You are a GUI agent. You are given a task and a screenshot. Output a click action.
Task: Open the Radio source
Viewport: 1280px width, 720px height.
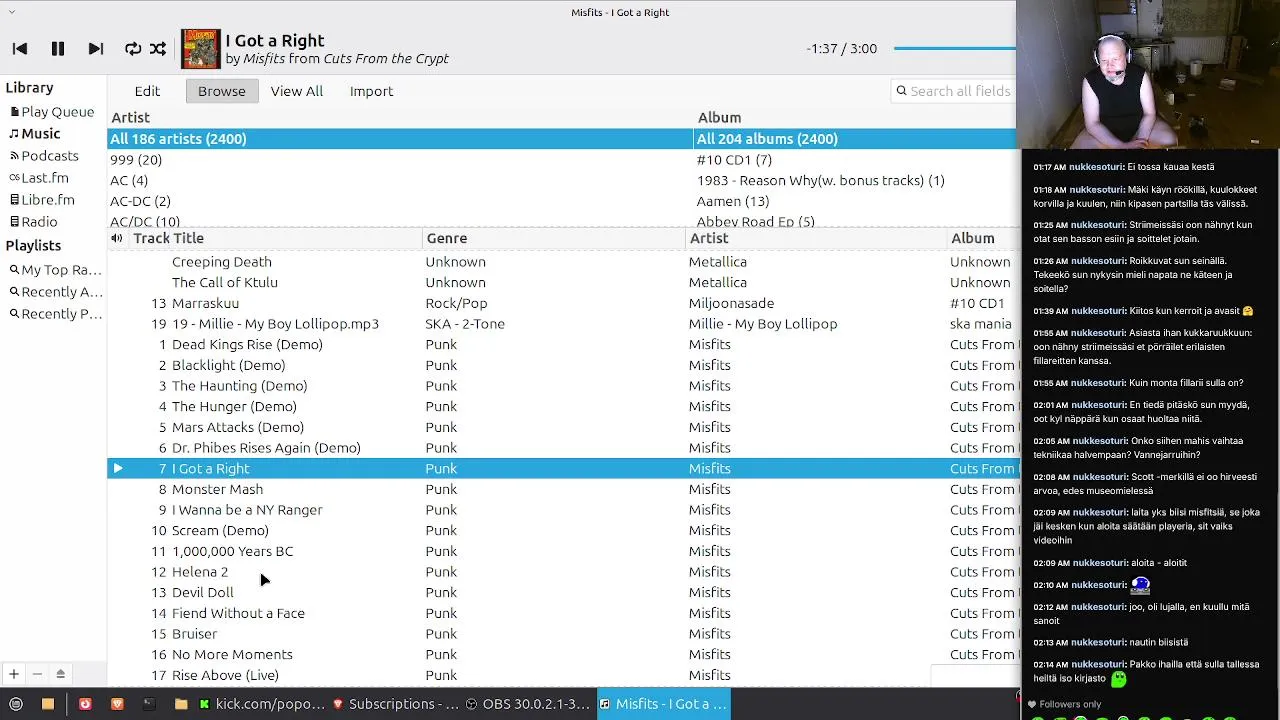(x=34, y=222)
